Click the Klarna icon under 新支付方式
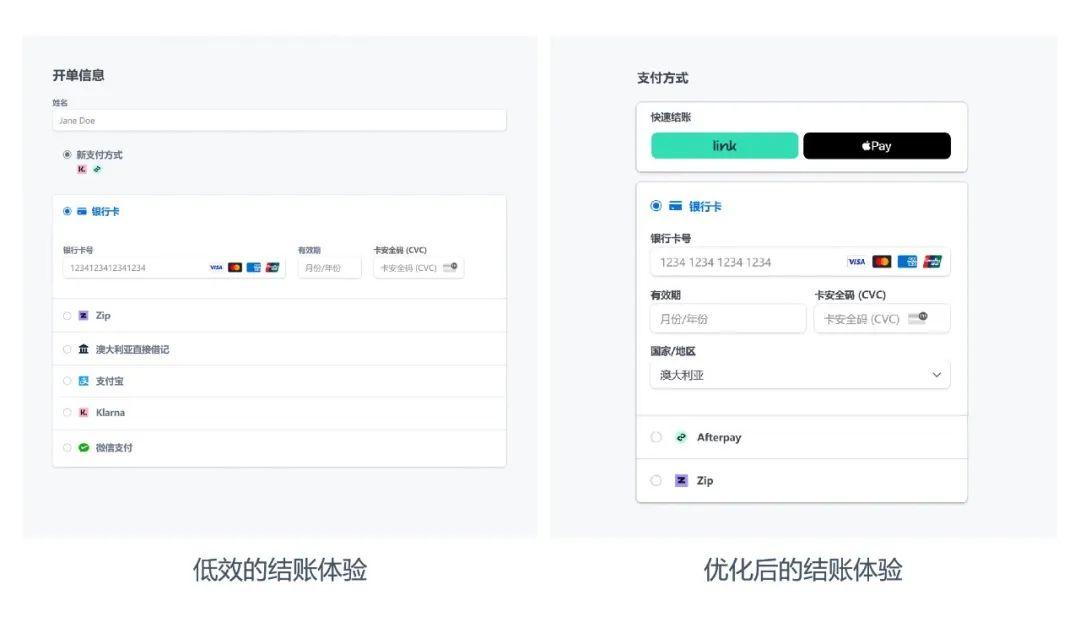 click(x=81, y=170)
